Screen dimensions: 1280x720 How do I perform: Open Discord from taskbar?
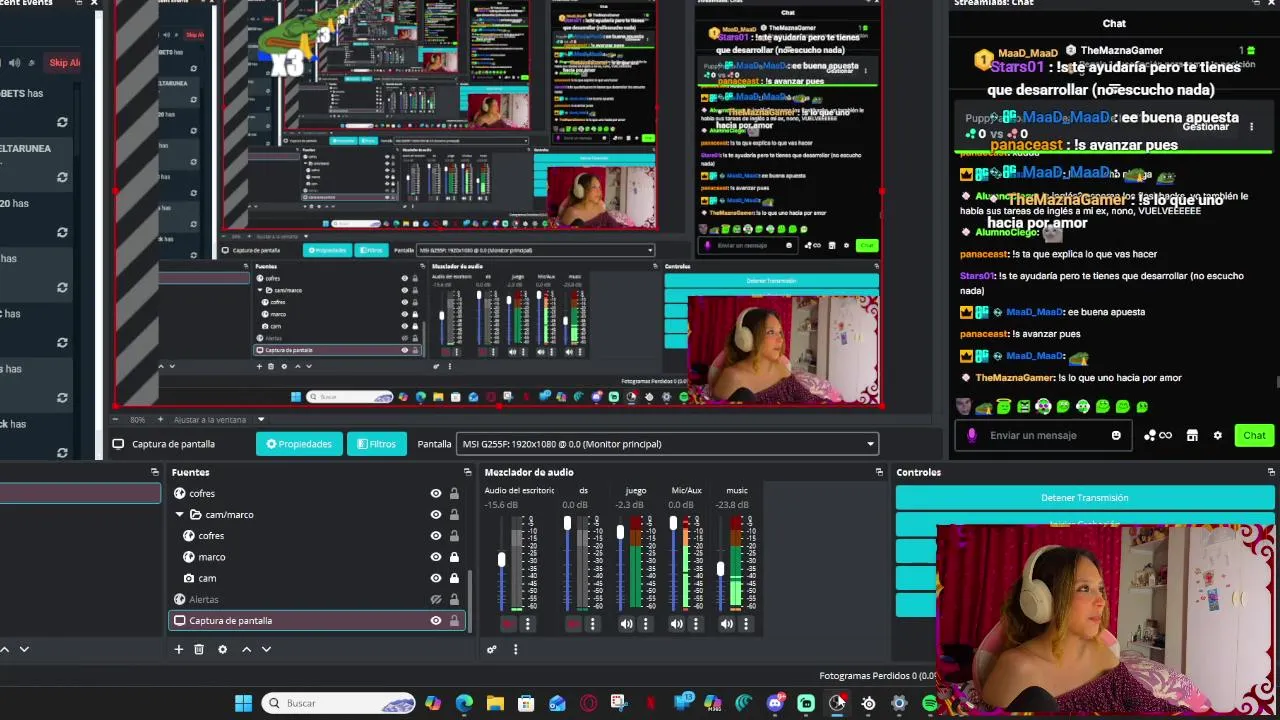tap(775, 703)
